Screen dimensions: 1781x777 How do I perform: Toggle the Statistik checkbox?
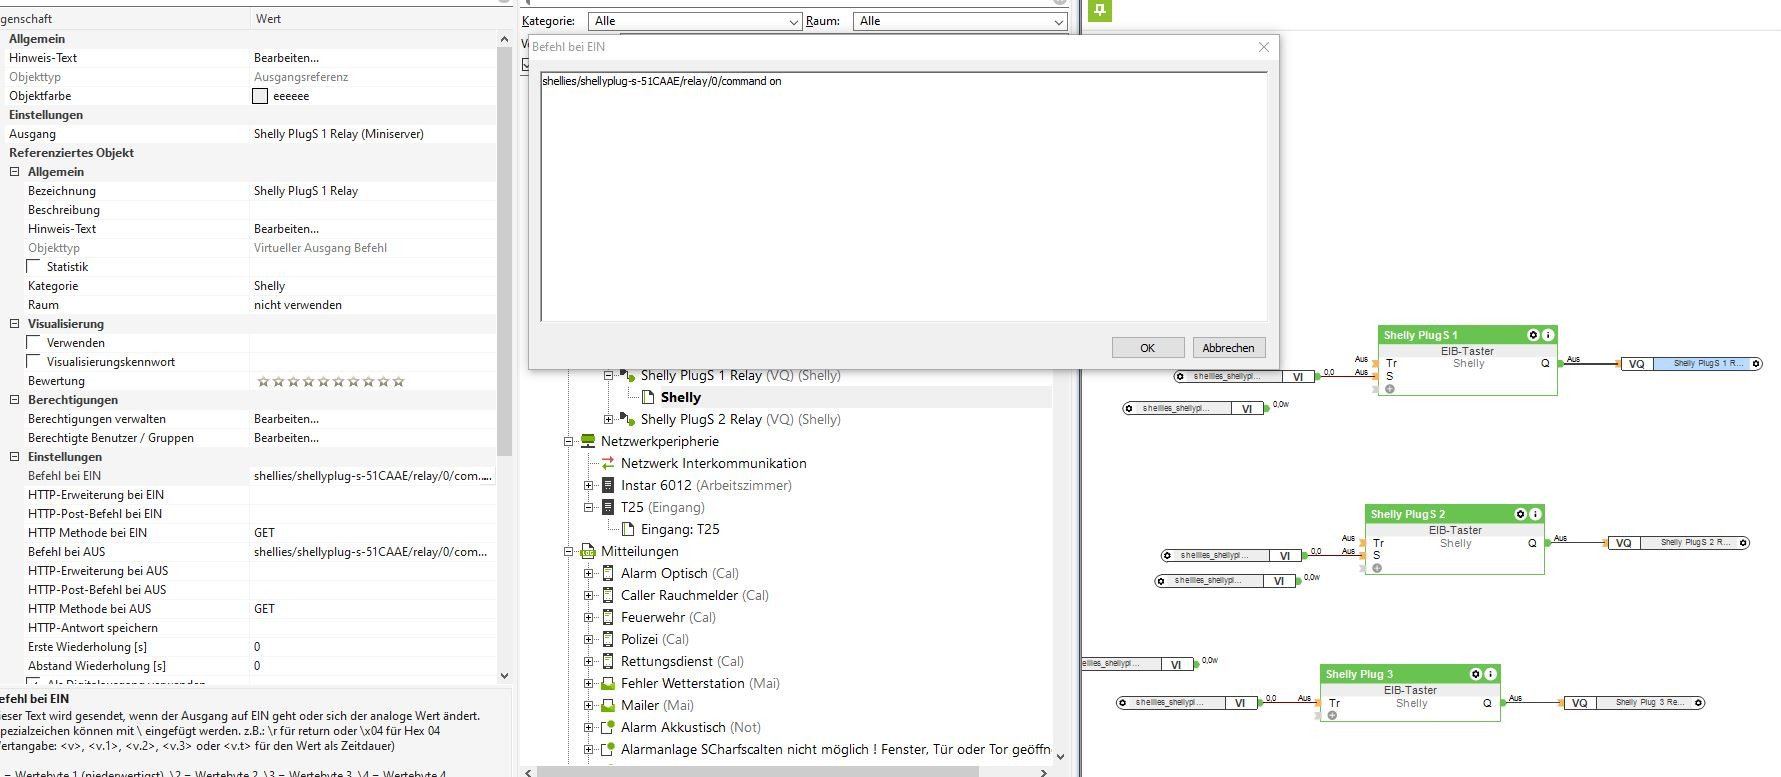click(34, 267)
